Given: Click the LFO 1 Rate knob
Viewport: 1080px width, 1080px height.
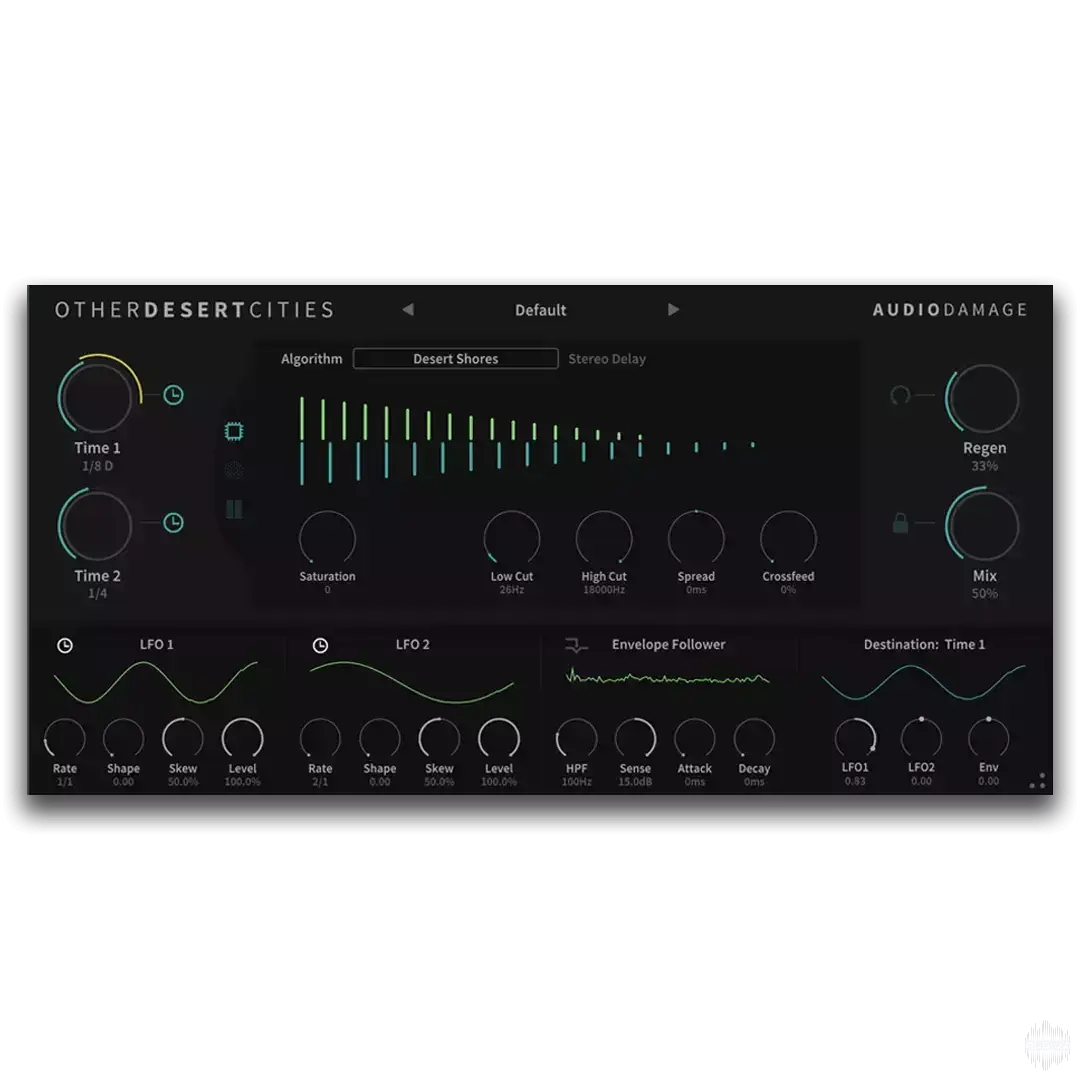Looking at the screenshot, I should tap(65, 738).
